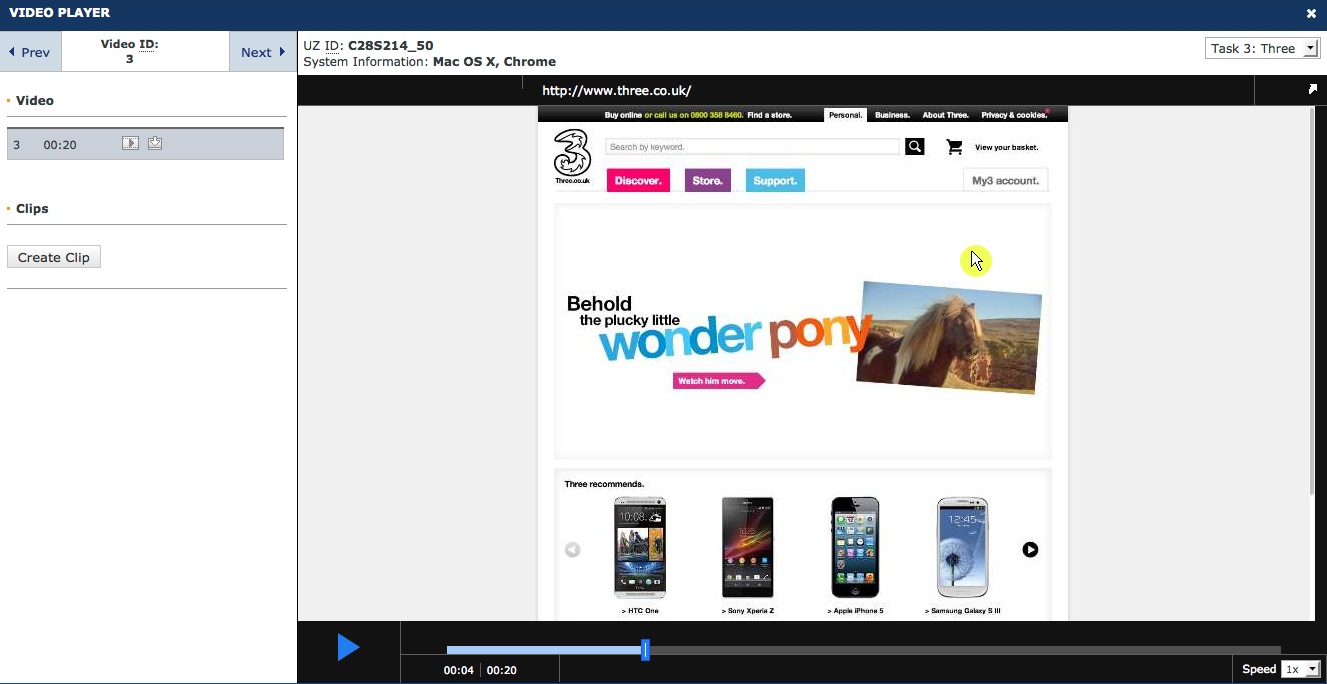Play video 3 using the filmstrip icon

point(130,143)
